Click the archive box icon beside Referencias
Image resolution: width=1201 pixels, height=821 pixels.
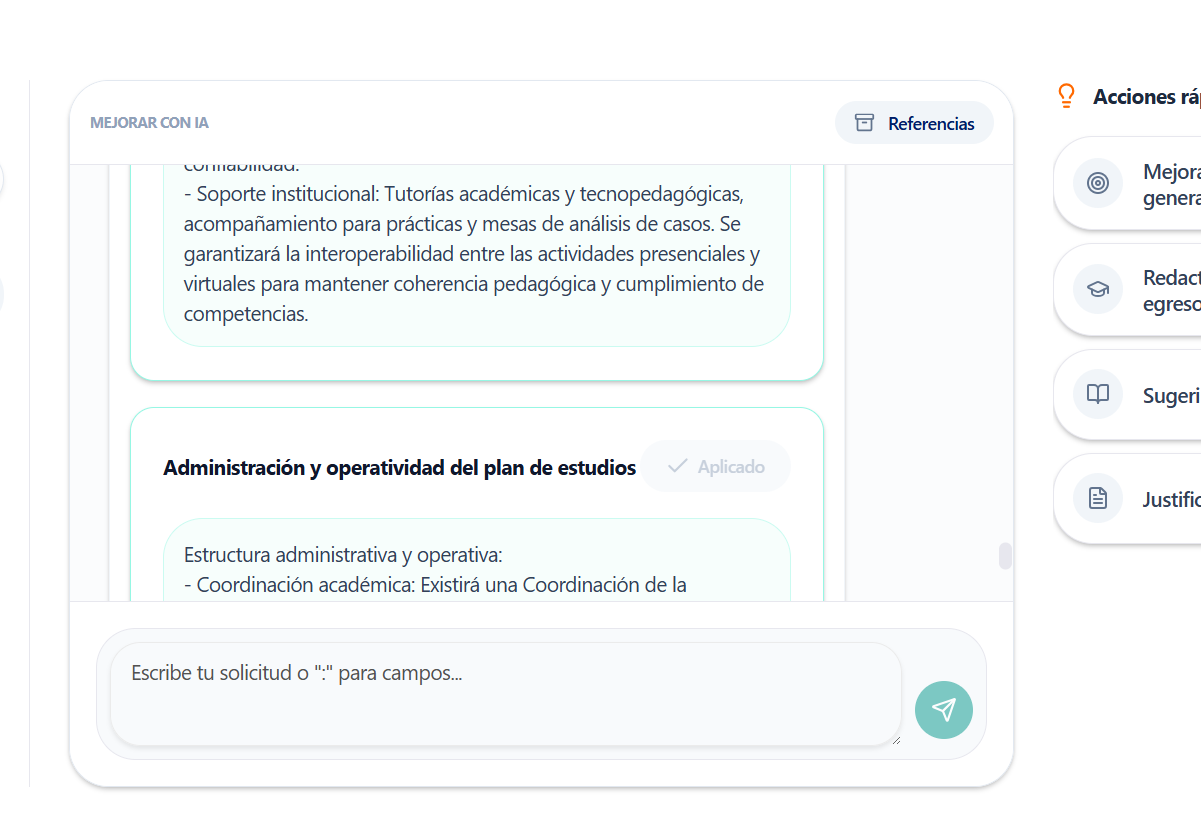click(865, 123)
